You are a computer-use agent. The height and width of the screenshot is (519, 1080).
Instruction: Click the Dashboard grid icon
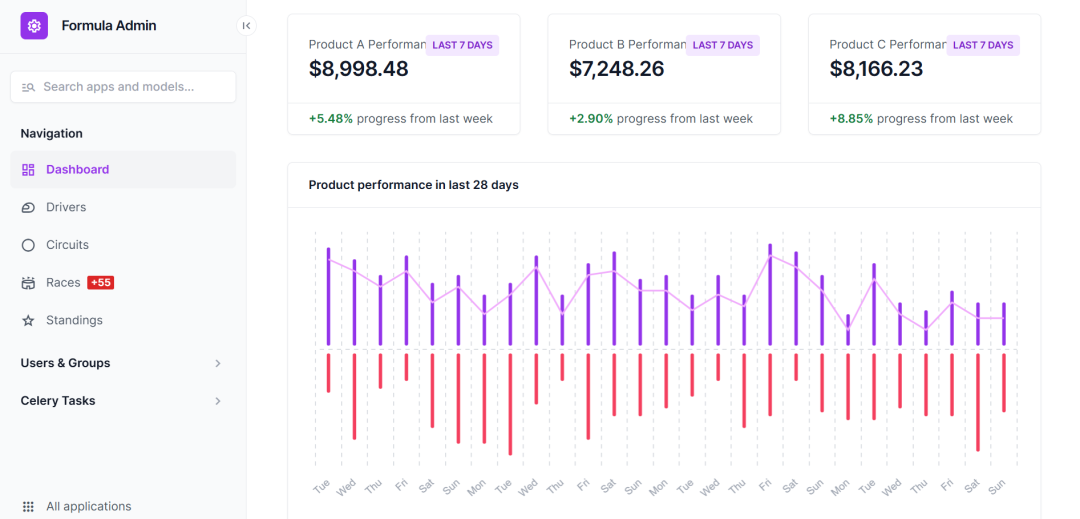point(28,170)
